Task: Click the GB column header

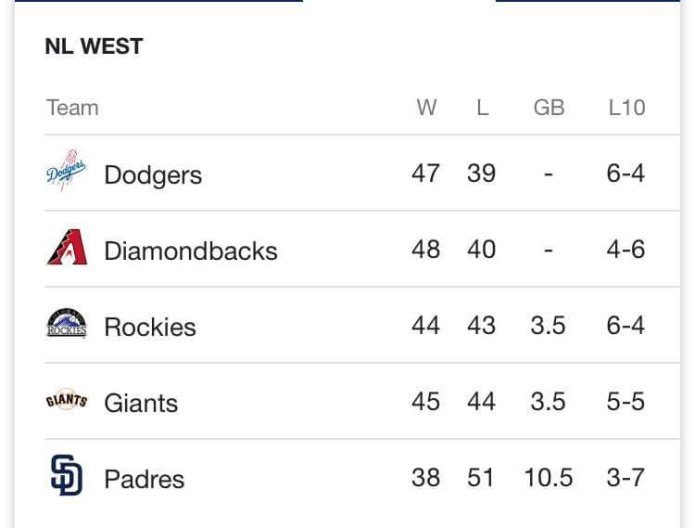Action: 548,108
